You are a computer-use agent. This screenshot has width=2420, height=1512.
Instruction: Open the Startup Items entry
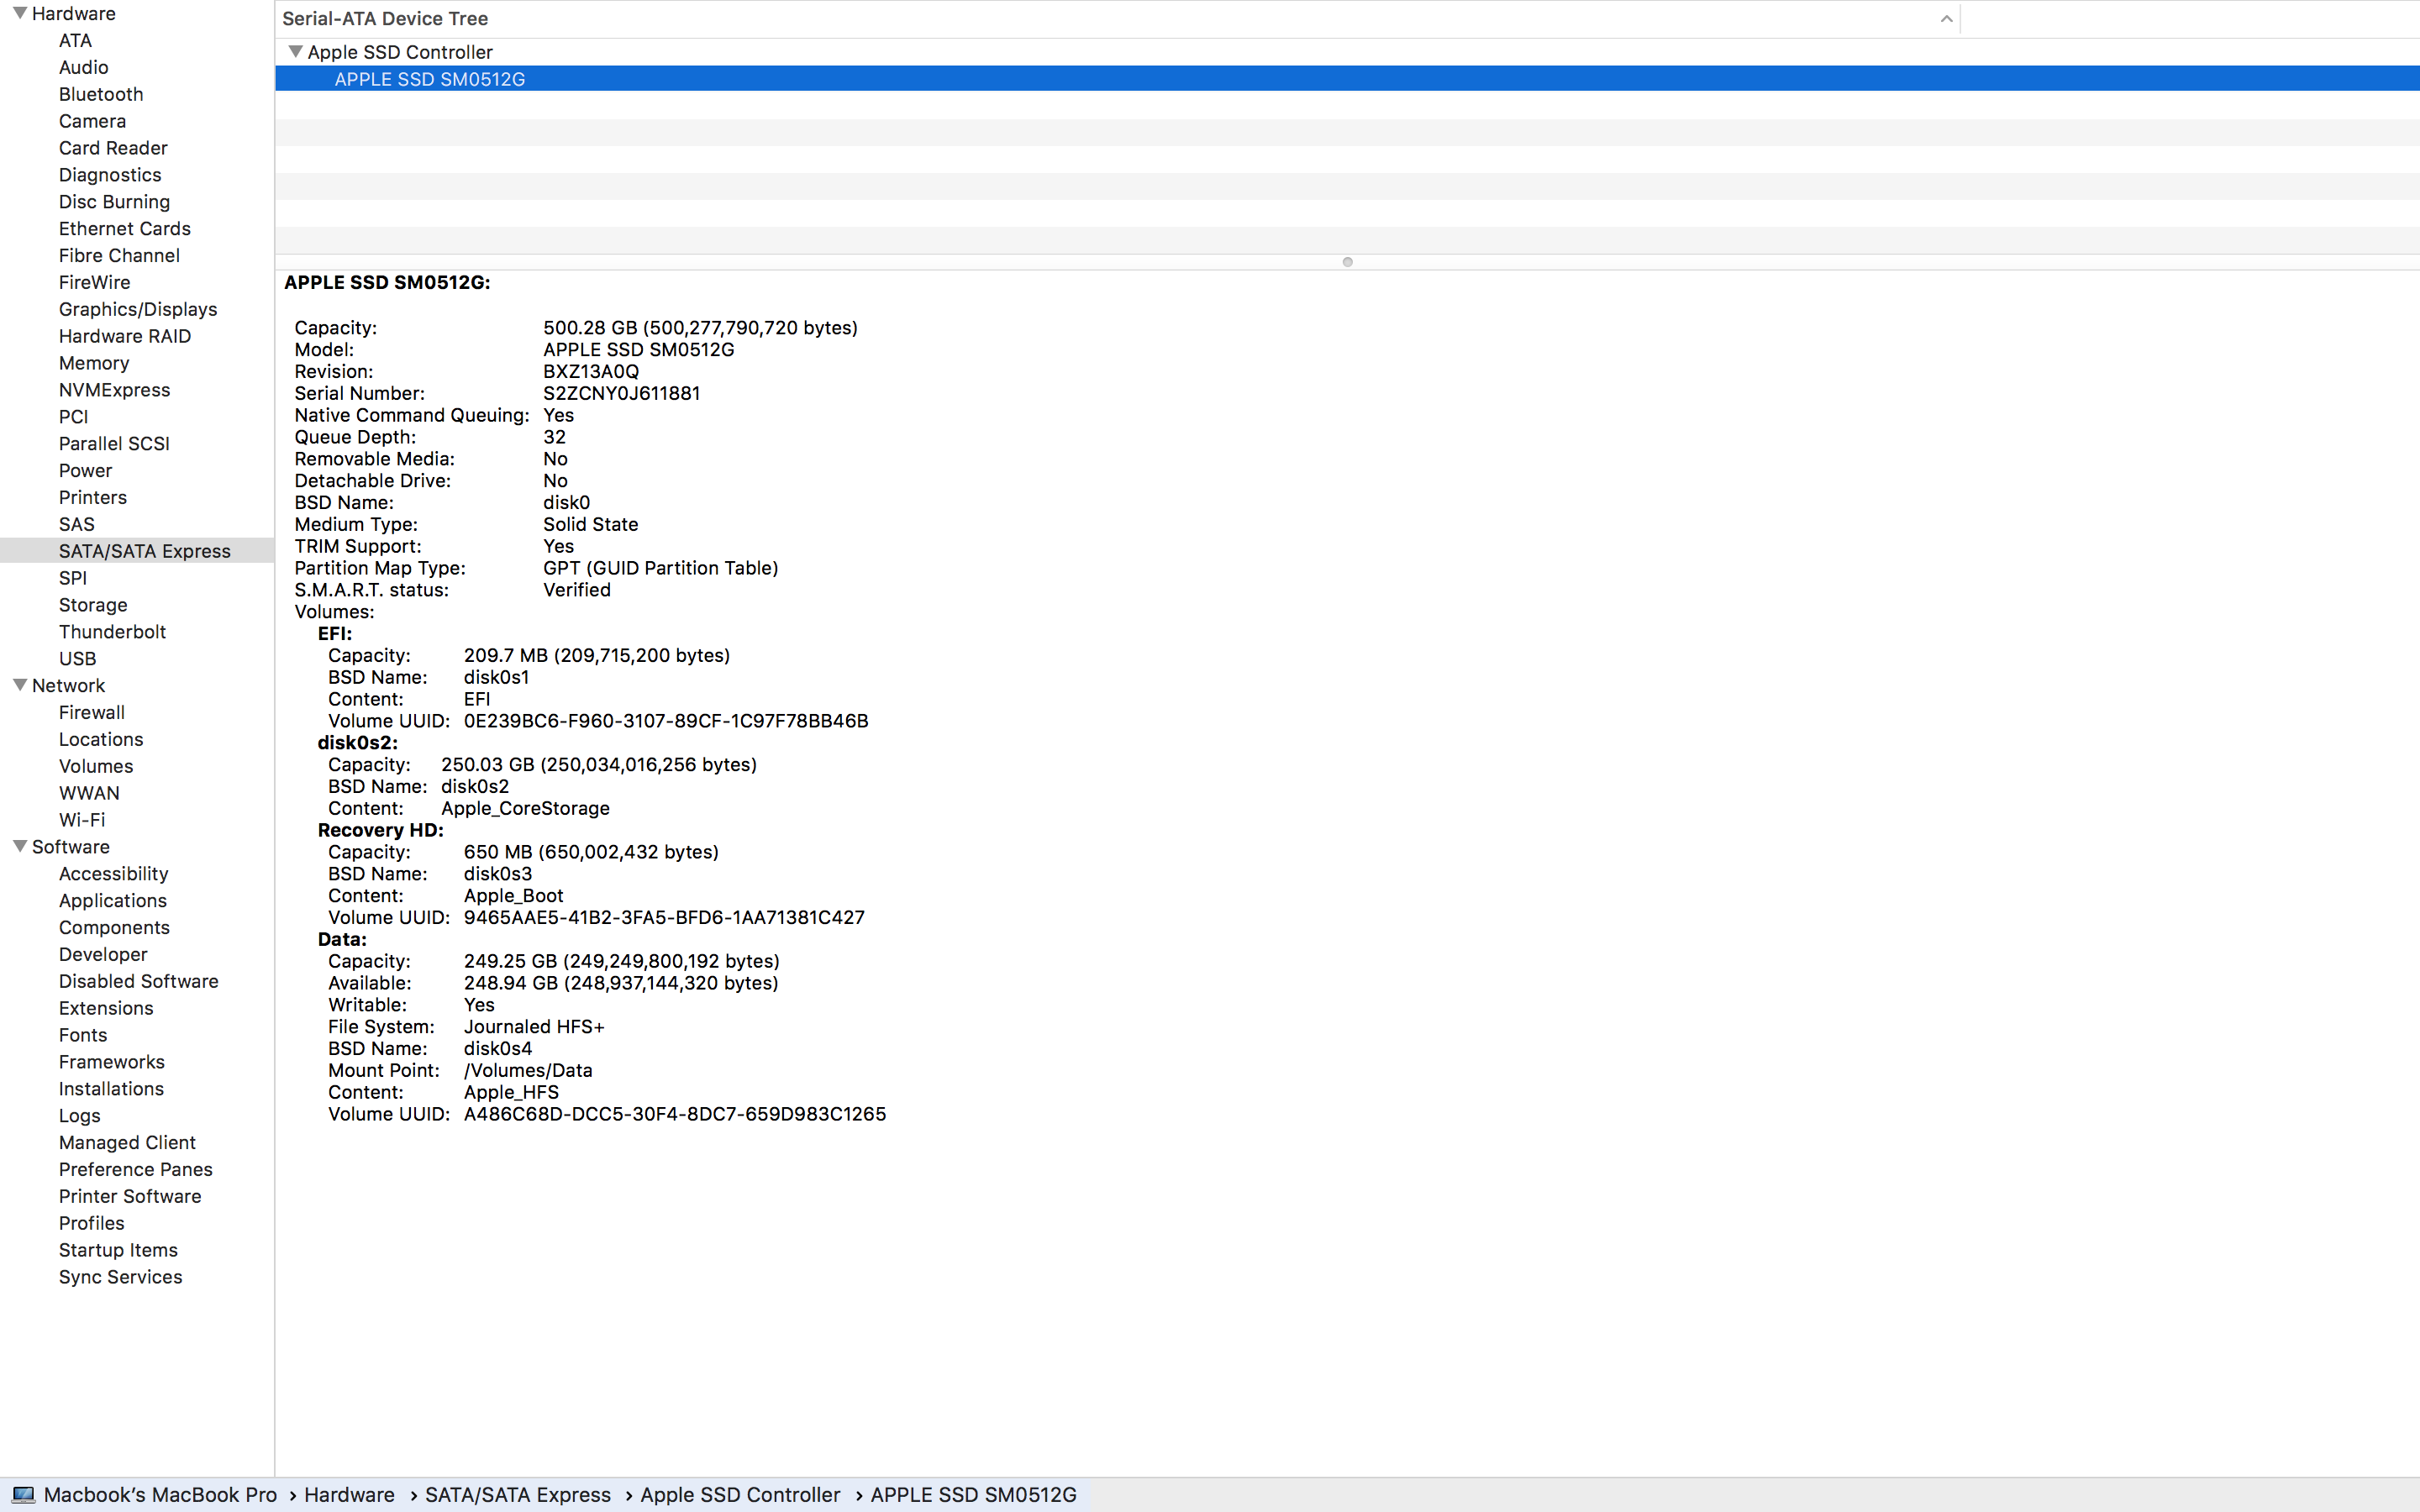(118, 1250)
